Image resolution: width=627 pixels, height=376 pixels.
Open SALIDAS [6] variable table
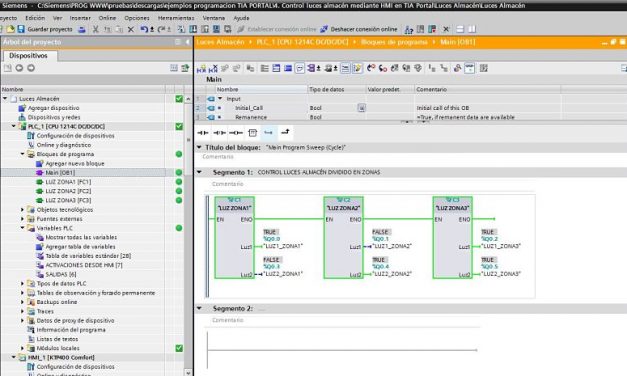pos(61,274)
